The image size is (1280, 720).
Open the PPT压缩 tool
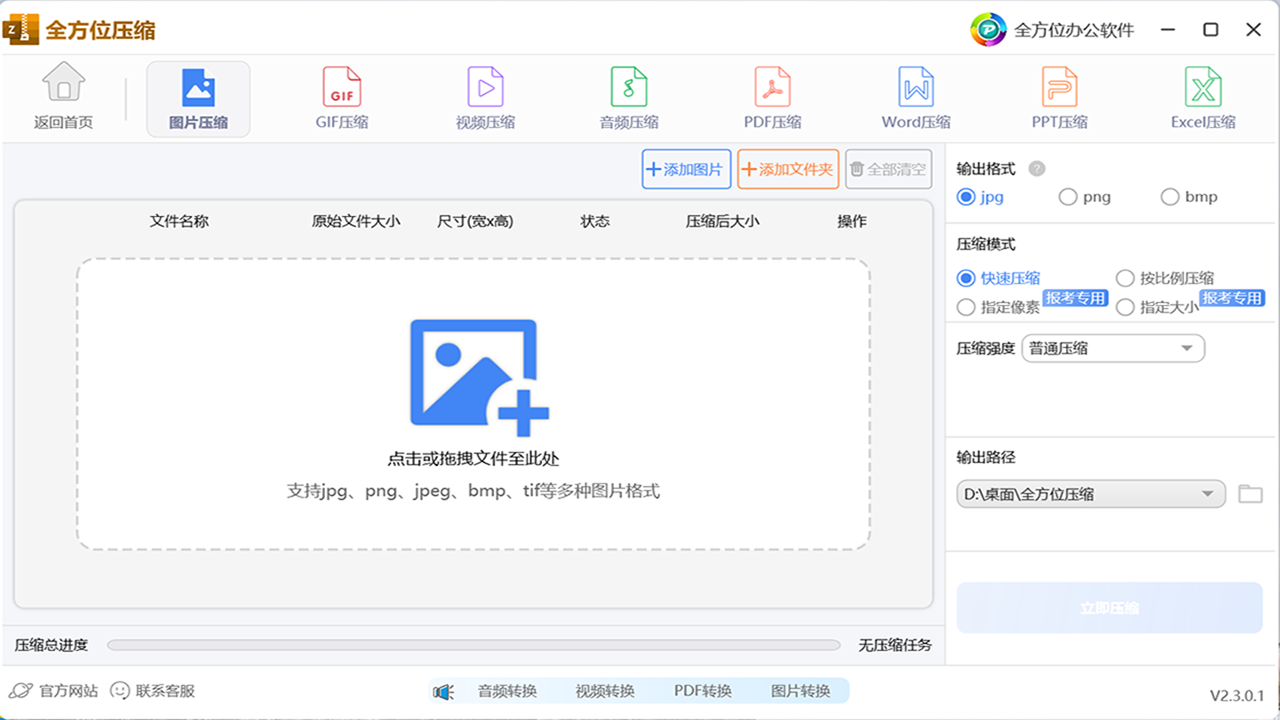1058,97
